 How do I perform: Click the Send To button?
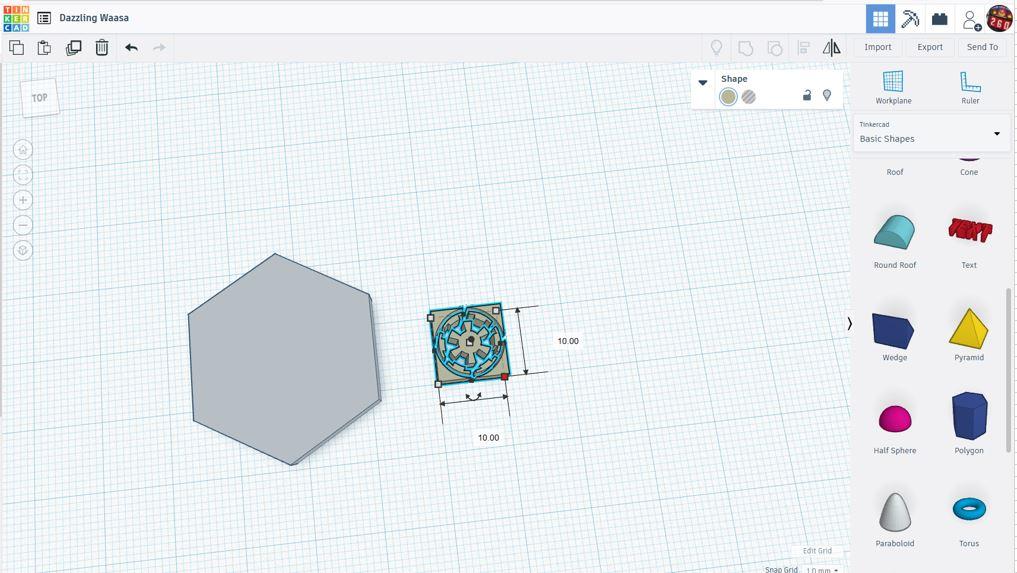(982, 47)
